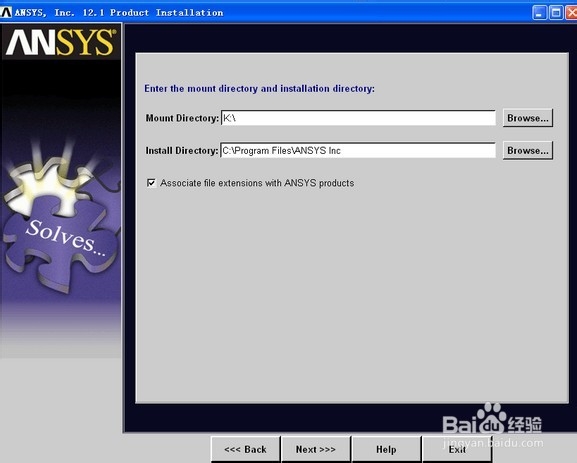Maximize the Product Installation window
Image resolution: width=577 pixels, height=463 pixels.
coord(556,13)
